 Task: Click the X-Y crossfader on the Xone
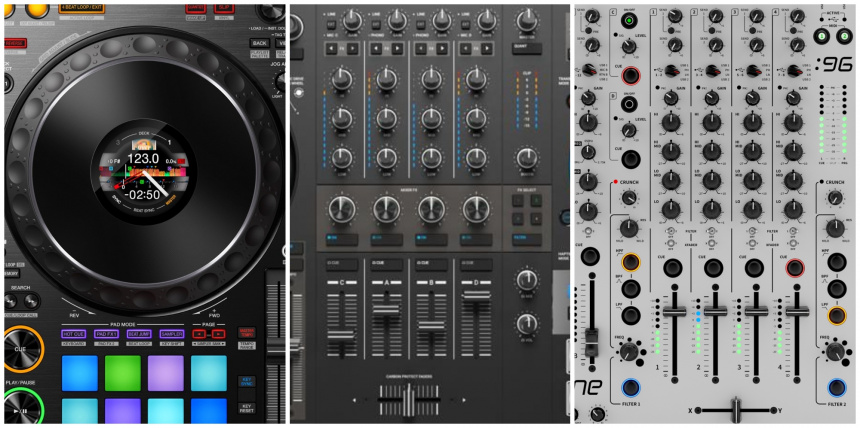(x=735, y=410)
